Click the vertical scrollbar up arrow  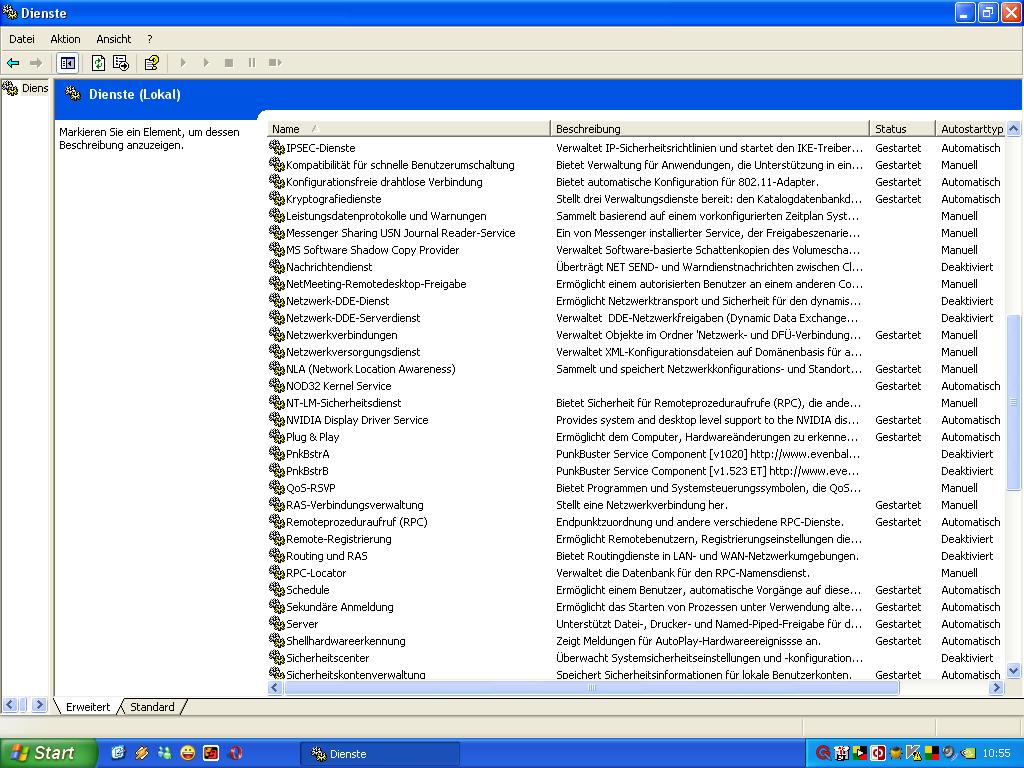coord(1014,129)
